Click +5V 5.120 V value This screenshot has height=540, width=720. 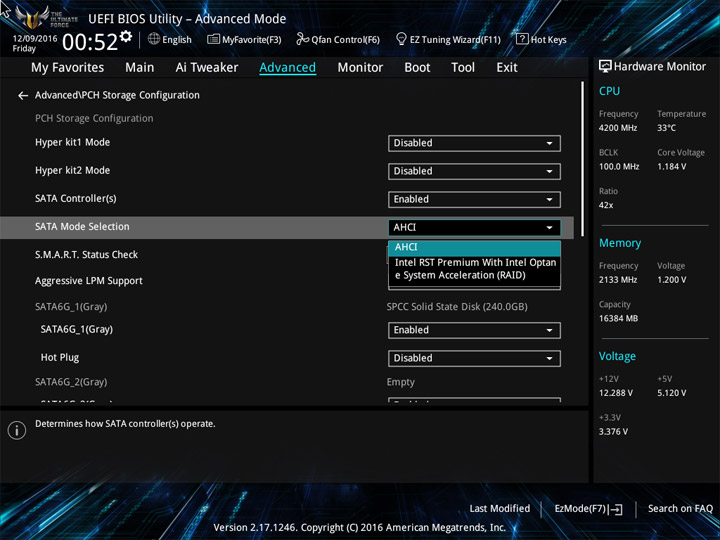point(672,394)
